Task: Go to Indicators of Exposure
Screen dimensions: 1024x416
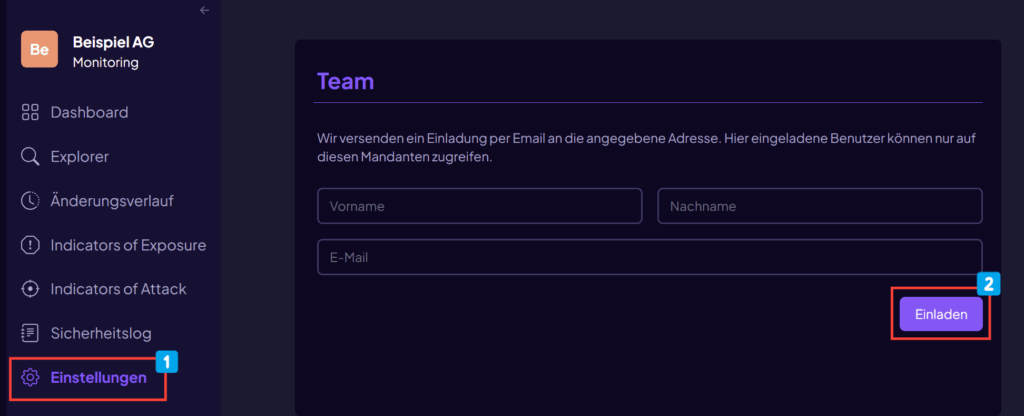Action: click(129, 246)
